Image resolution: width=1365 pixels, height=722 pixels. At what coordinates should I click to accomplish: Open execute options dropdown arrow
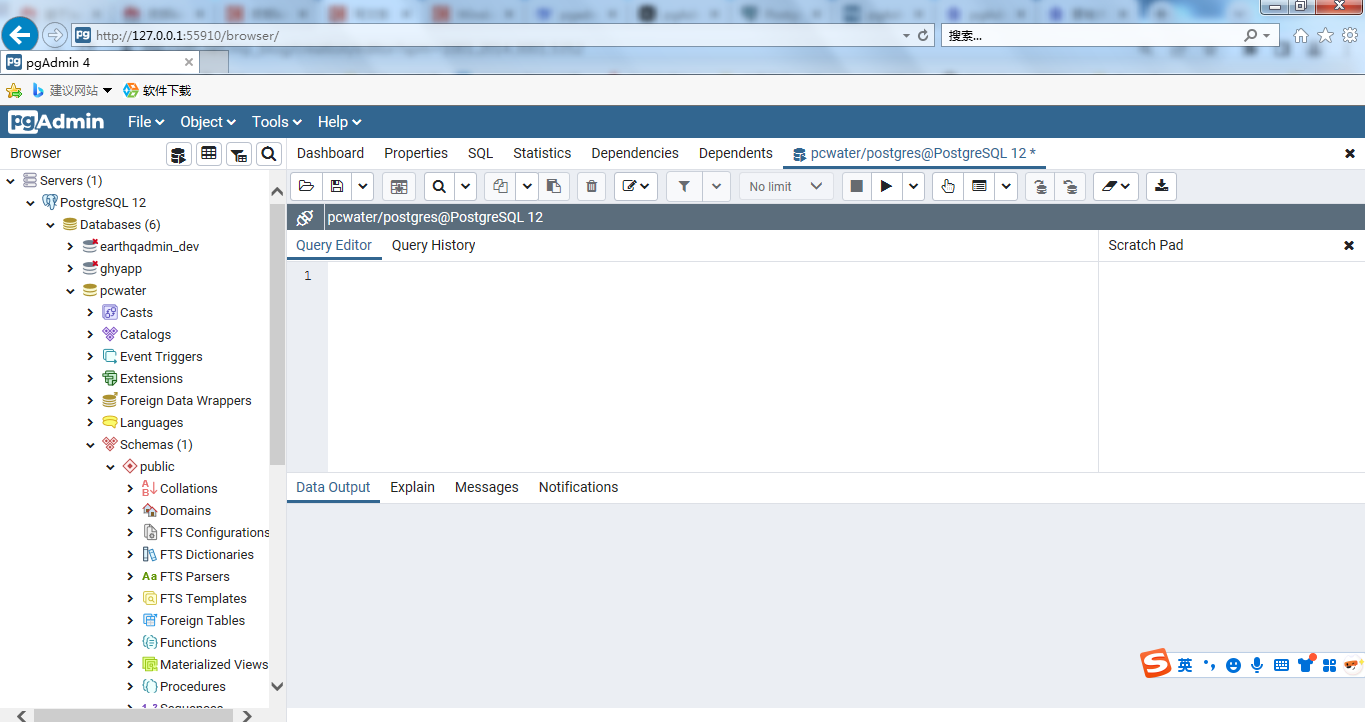[913, 186]
